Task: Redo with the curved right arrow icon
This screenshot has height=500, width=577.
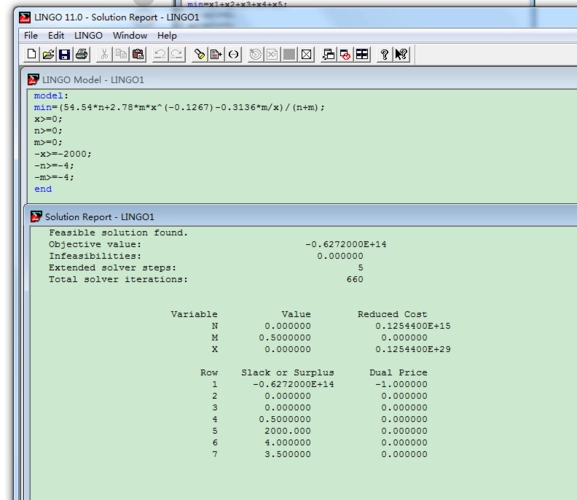Action: (177, 54)
